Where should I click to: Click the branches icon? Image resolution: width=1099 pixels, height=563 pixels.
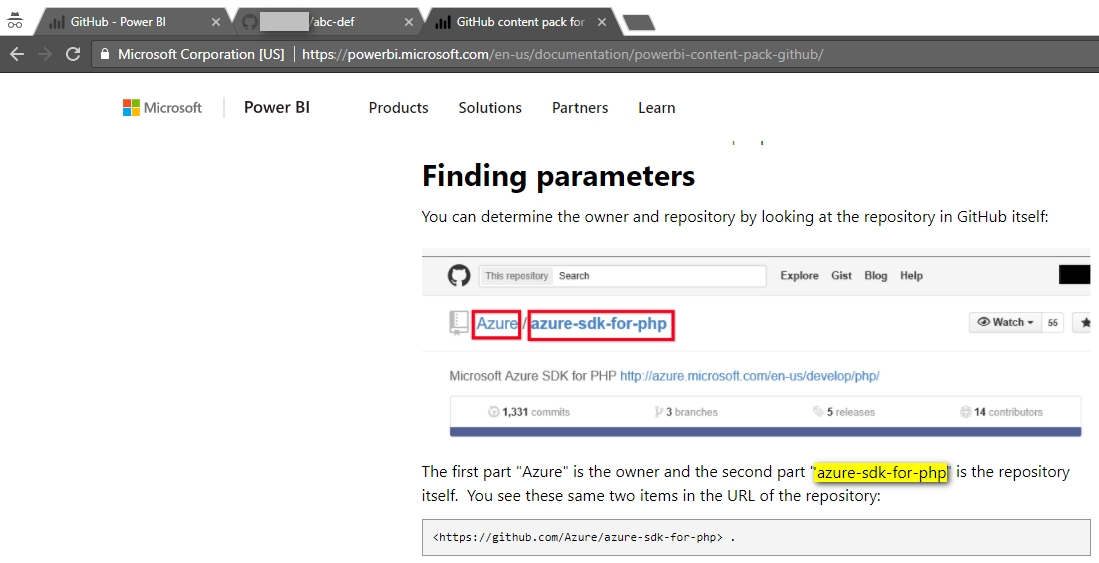click(658, 412)
